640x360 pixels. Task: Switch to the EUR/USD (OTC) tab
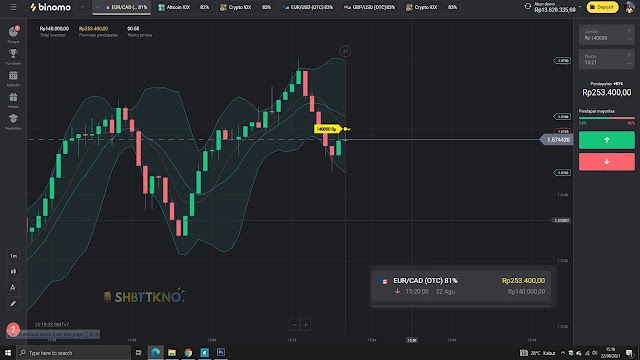pos(308,7)
